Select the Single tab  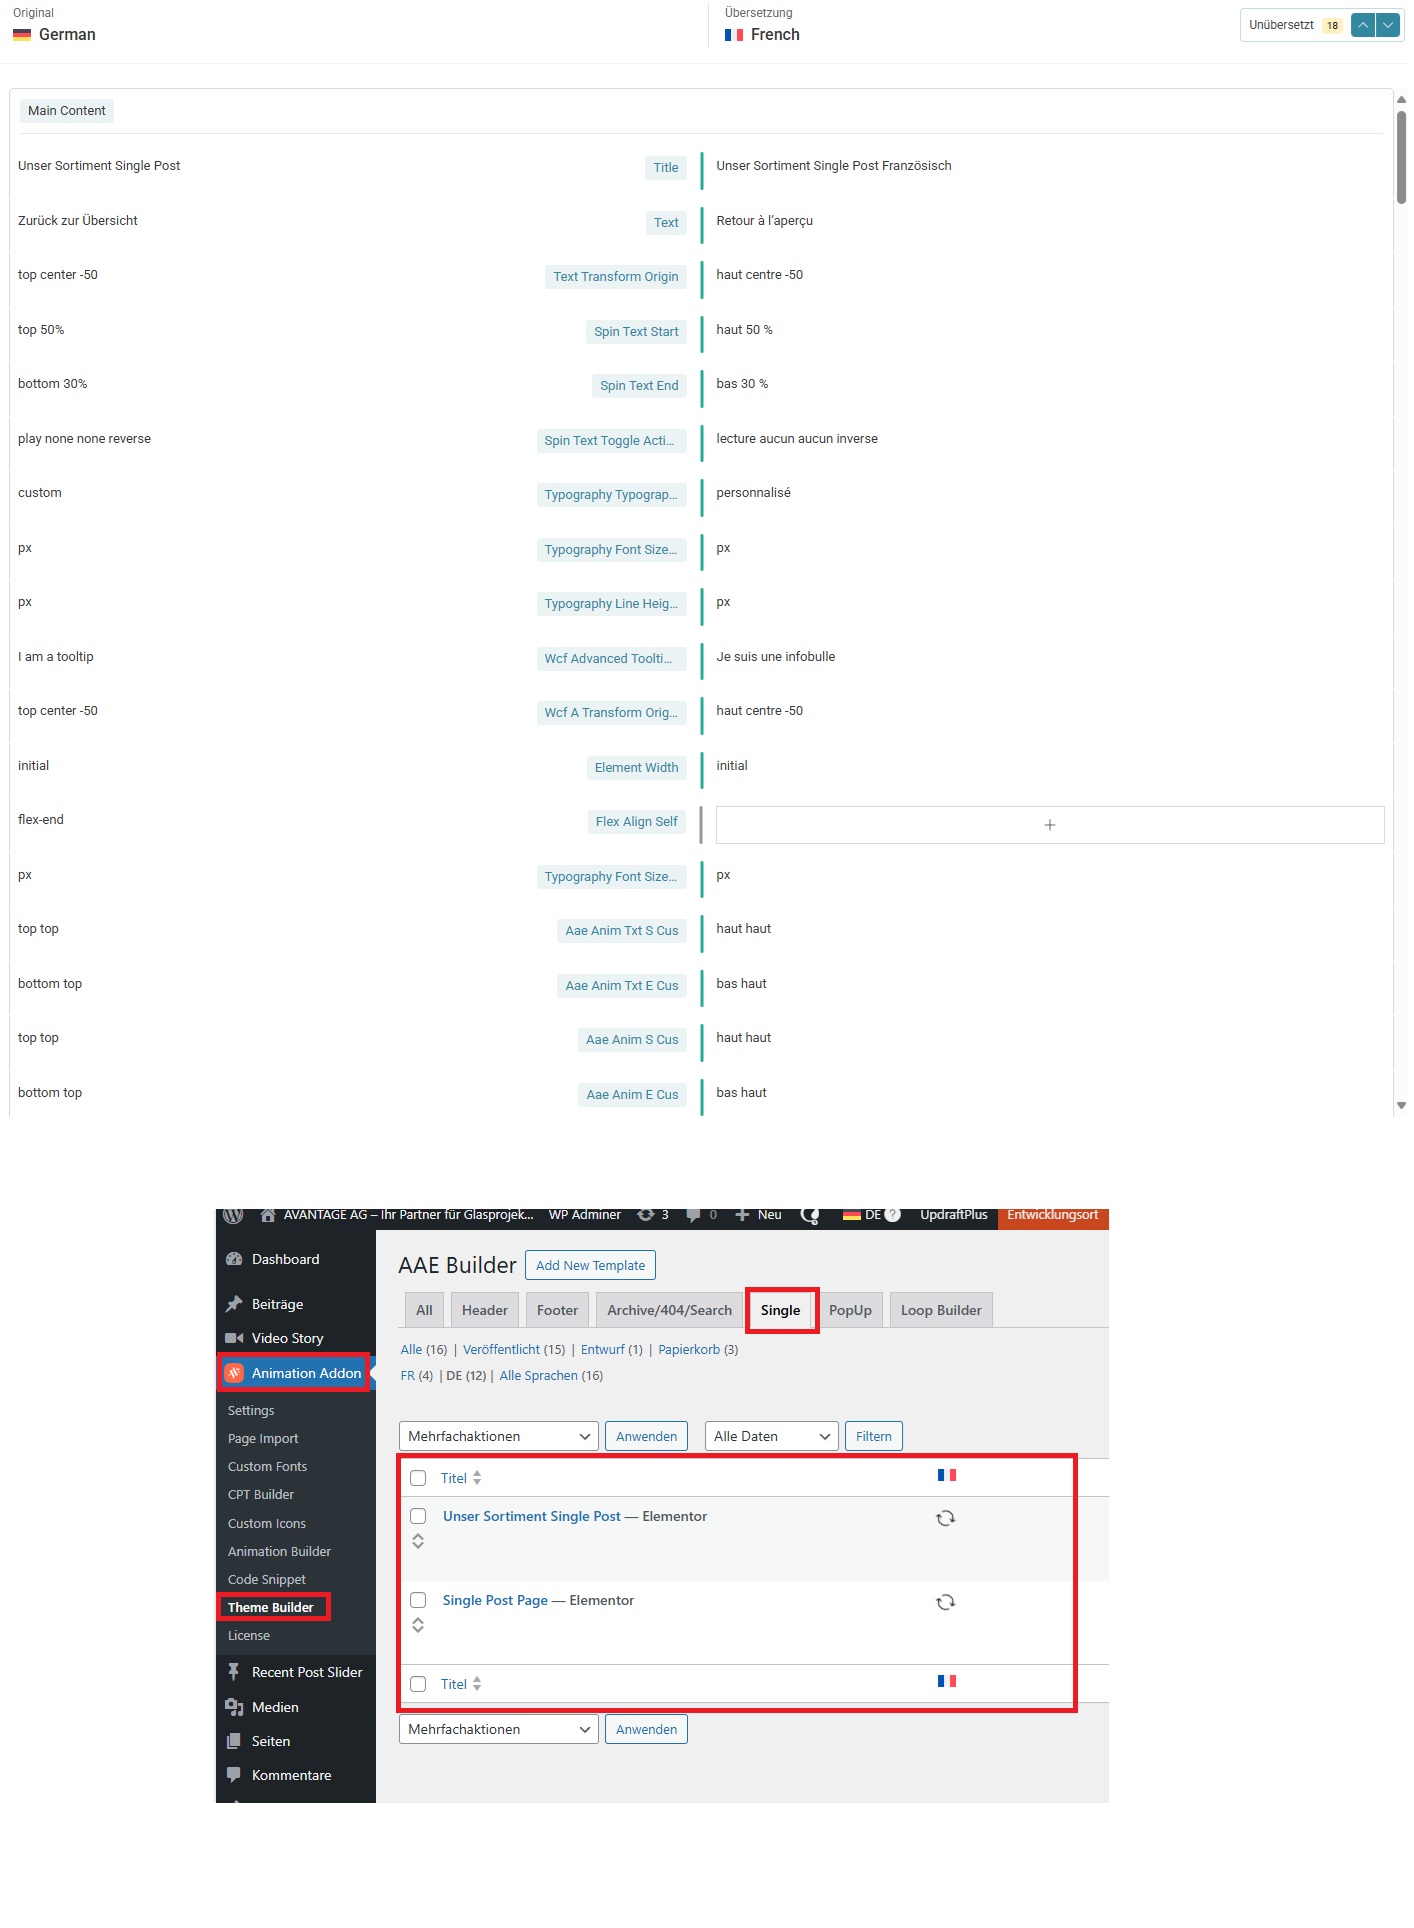(x=781, y=1310)
